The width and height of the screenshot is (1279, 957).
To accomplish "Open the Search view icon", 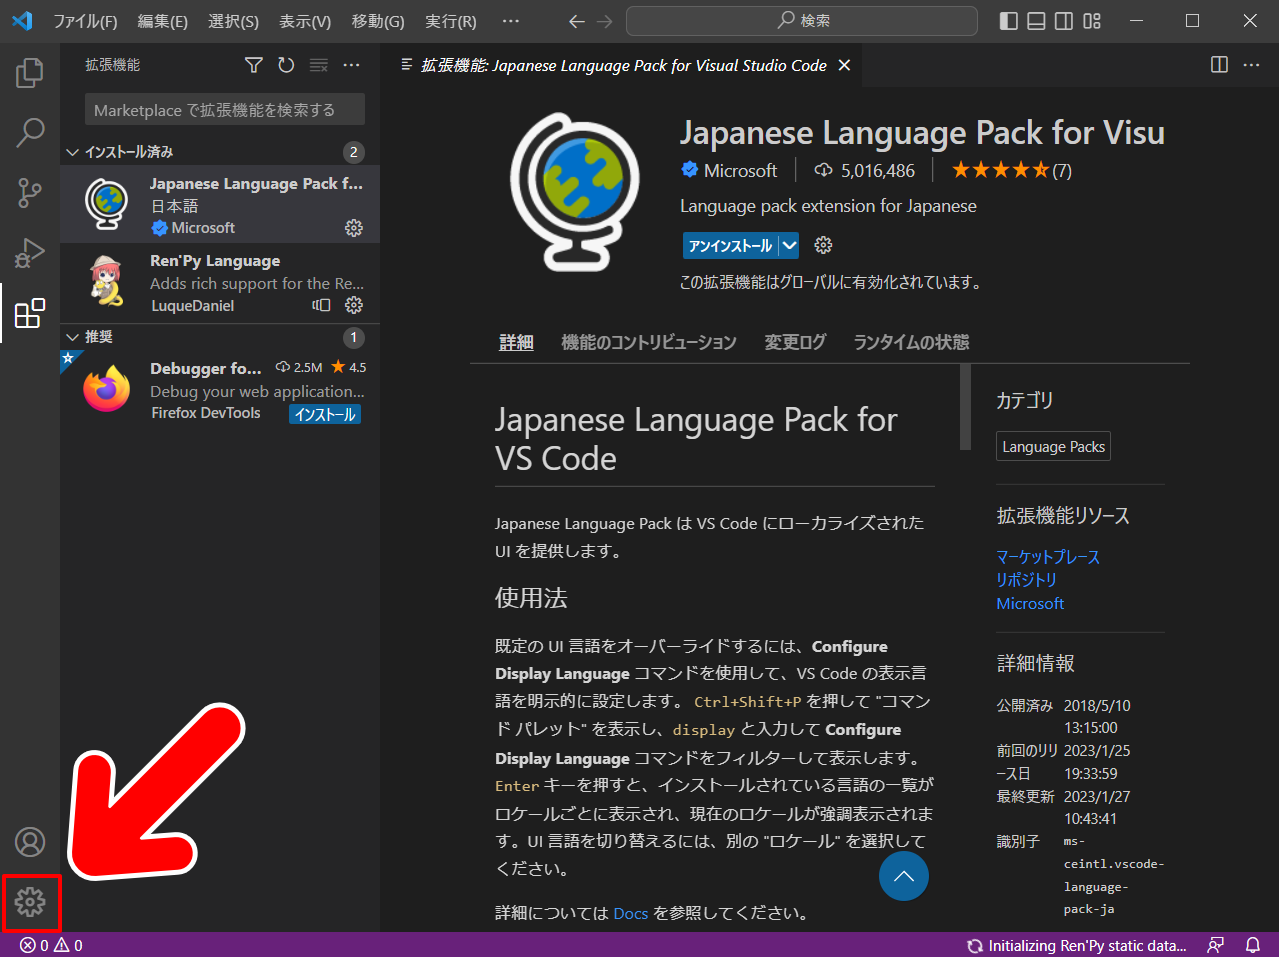I will coord(30,132).
